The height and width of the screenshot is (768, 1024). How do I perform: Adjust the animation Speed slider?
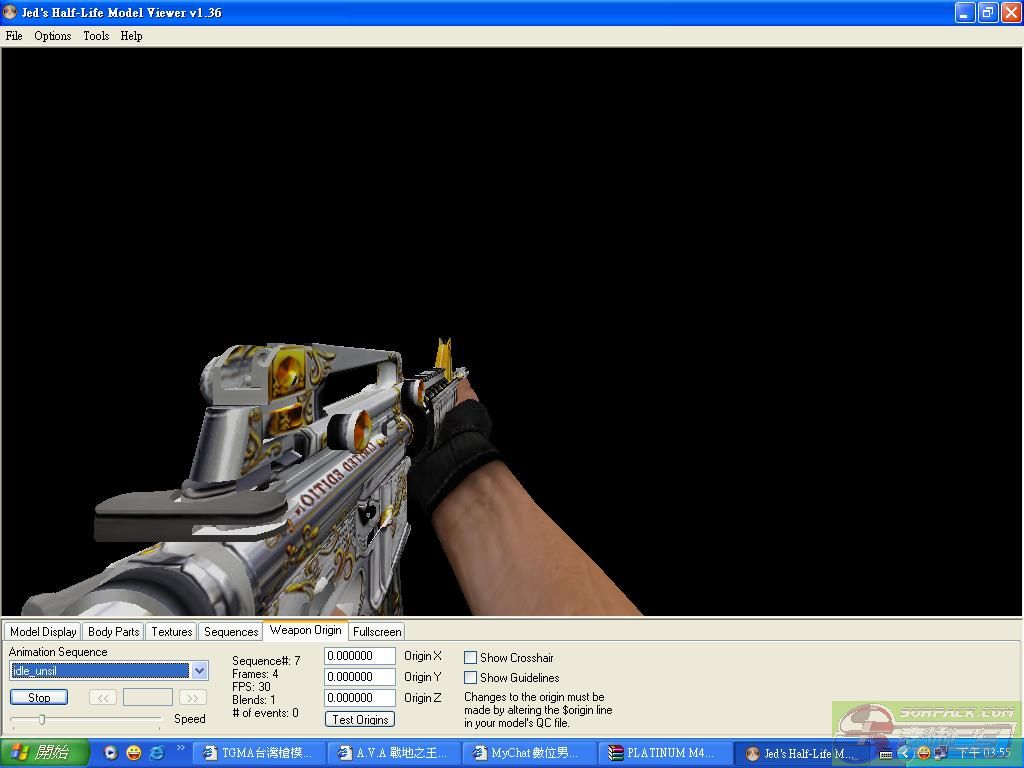click(x=42, y=720)
